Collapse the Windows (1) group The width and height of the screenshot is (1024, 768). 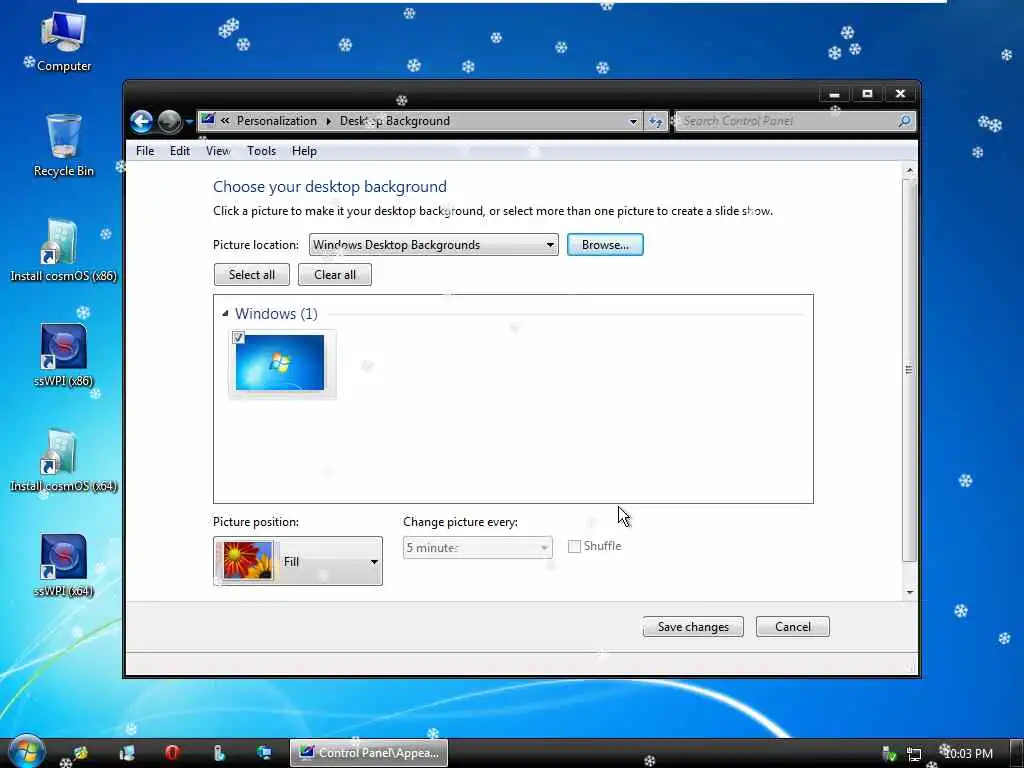click(225, 313)
